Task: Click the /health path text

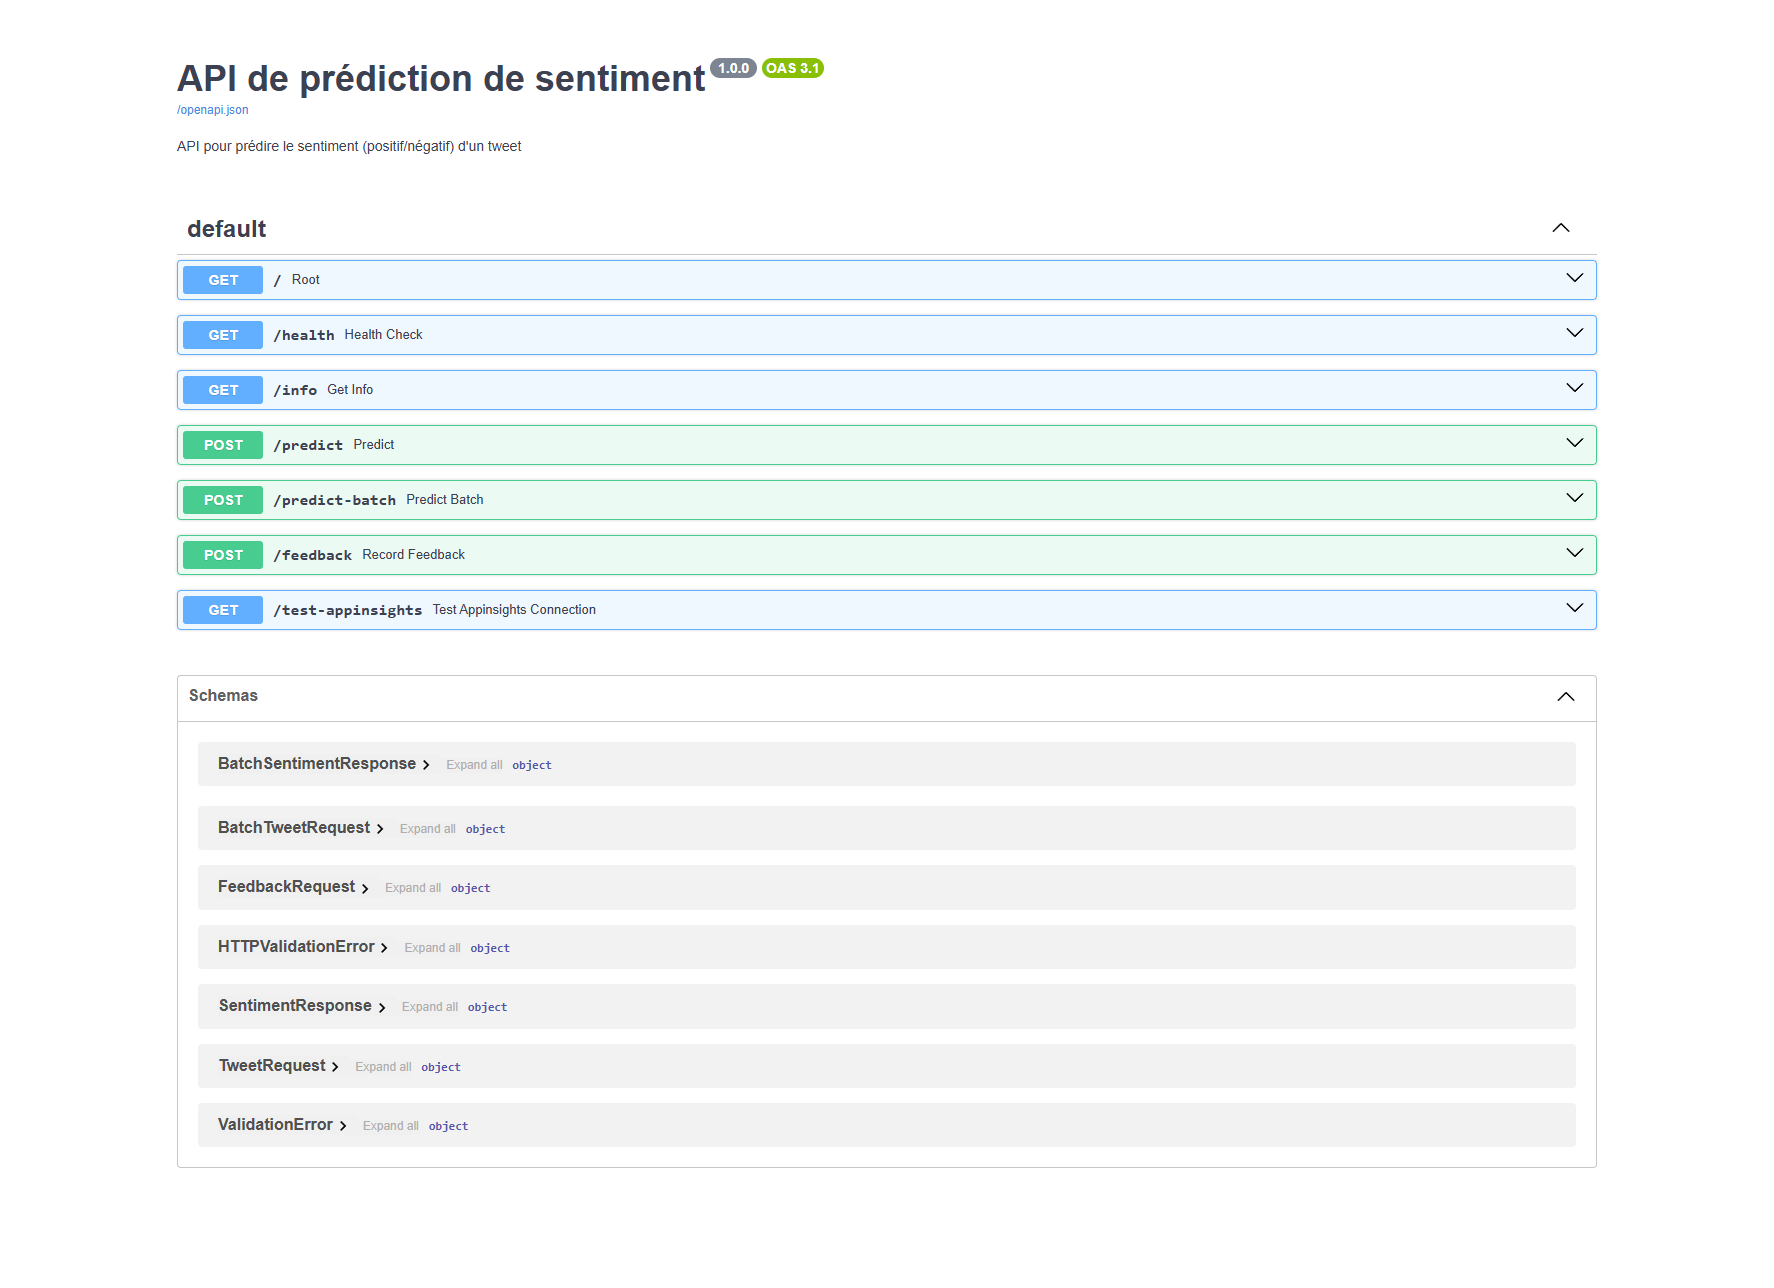Action: click(304, 335)
